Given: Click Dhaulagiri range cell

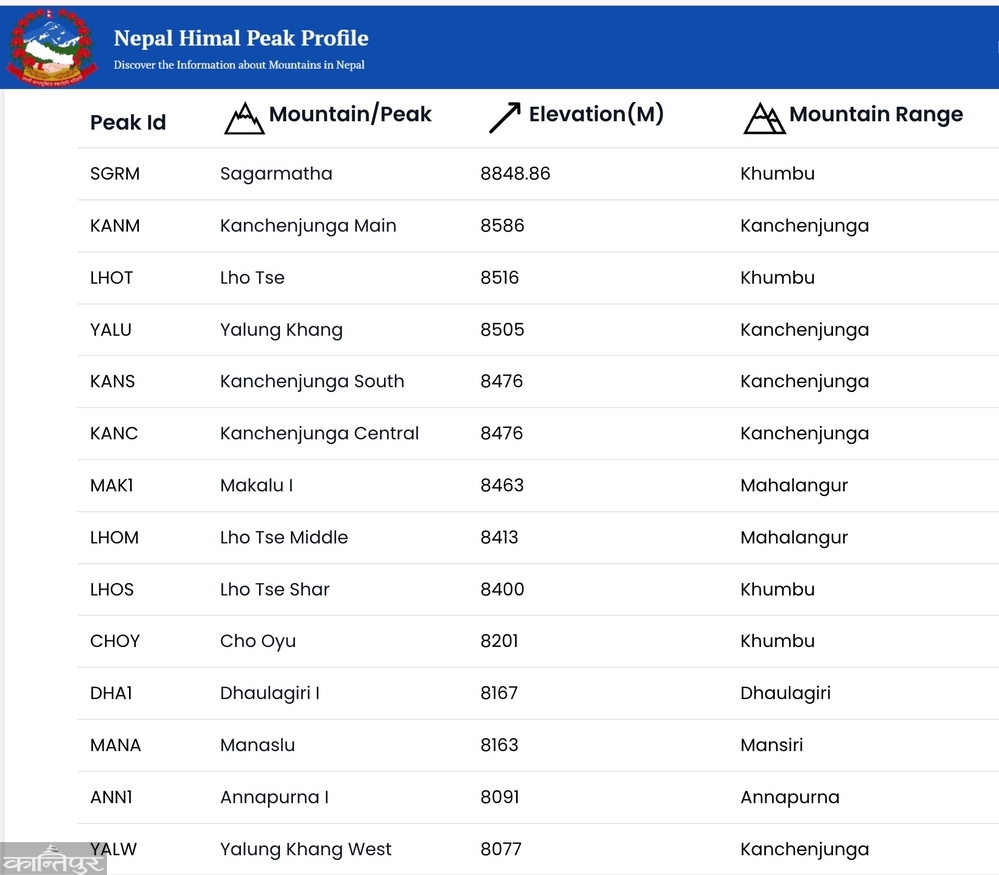Looking at the screenshot, I should click(x=785, y=694).
